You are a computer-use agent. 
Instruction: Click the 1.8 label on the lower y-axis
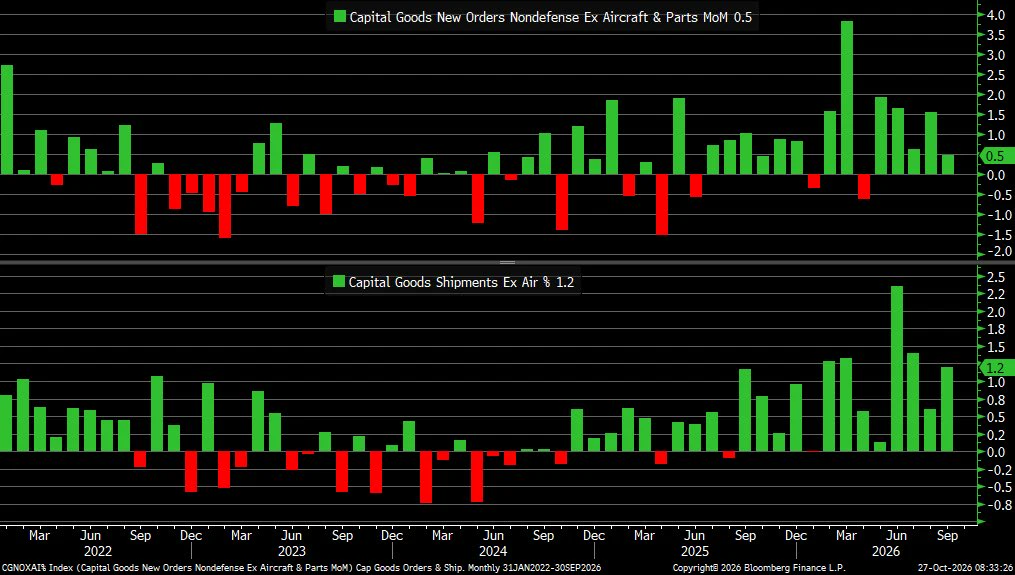coord(996,330)
